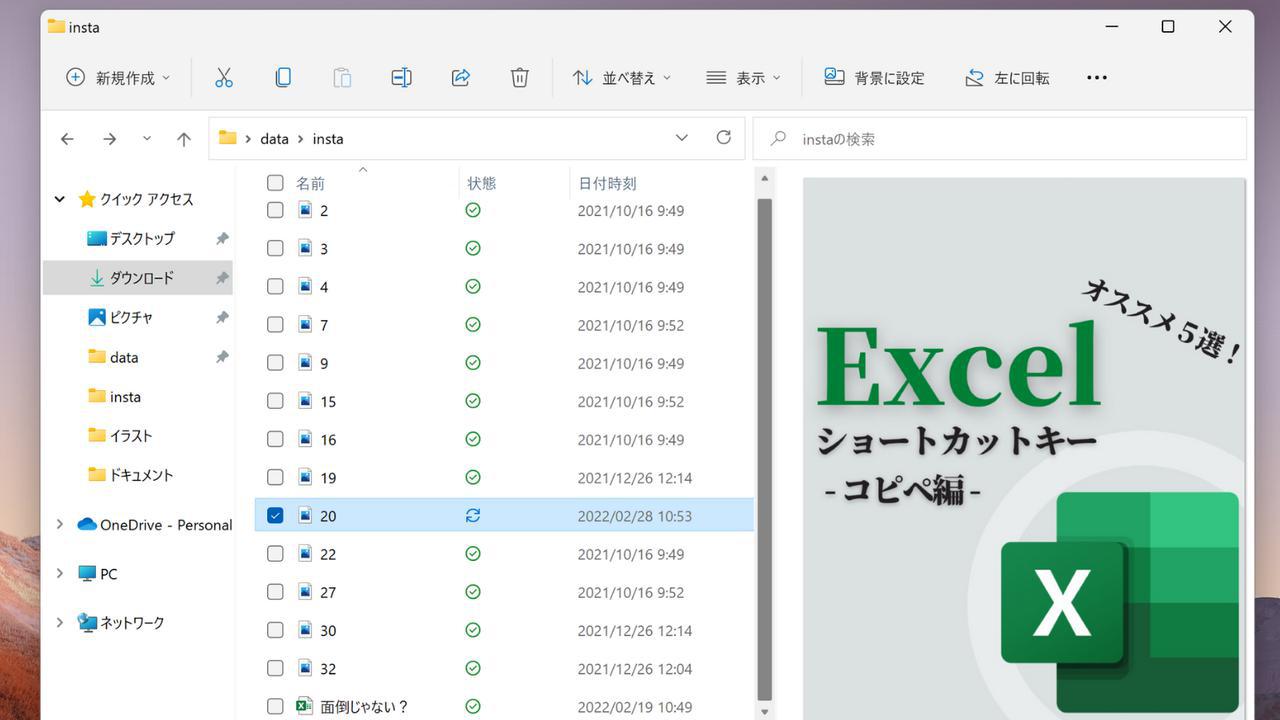Click the Copy icon in toolbar
This screenshot has height=720, width=1280.
click(x=283, y=78)
